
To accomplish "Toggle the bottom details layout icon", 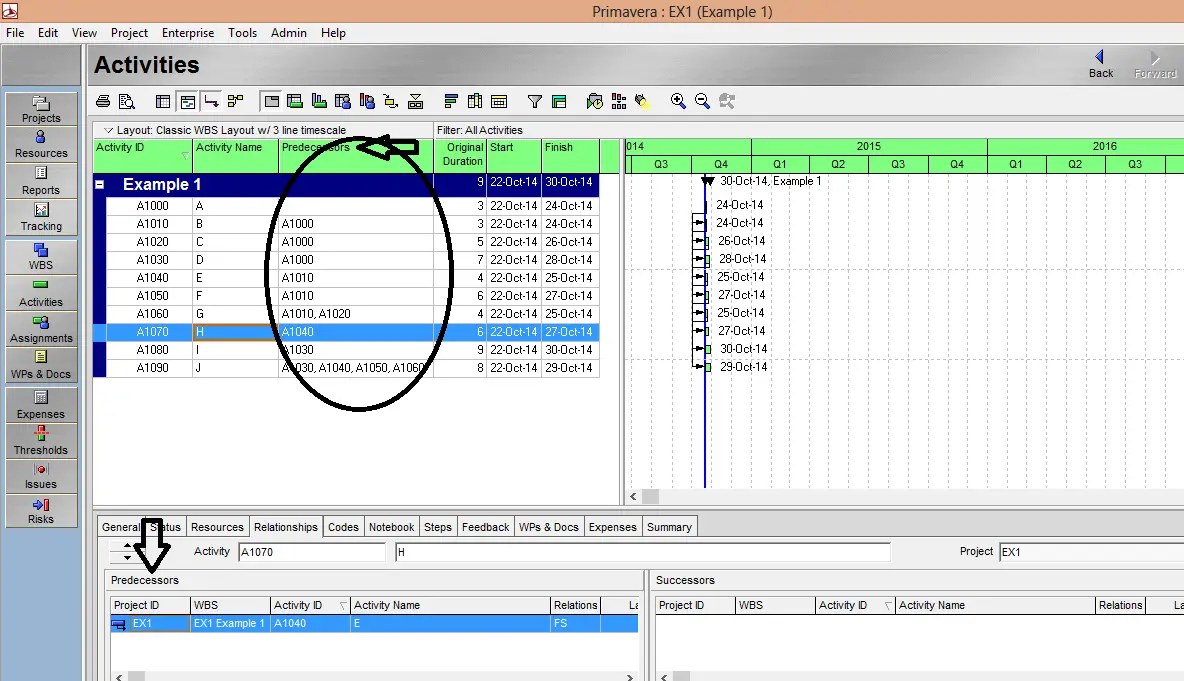I will [x=272, y=101].
